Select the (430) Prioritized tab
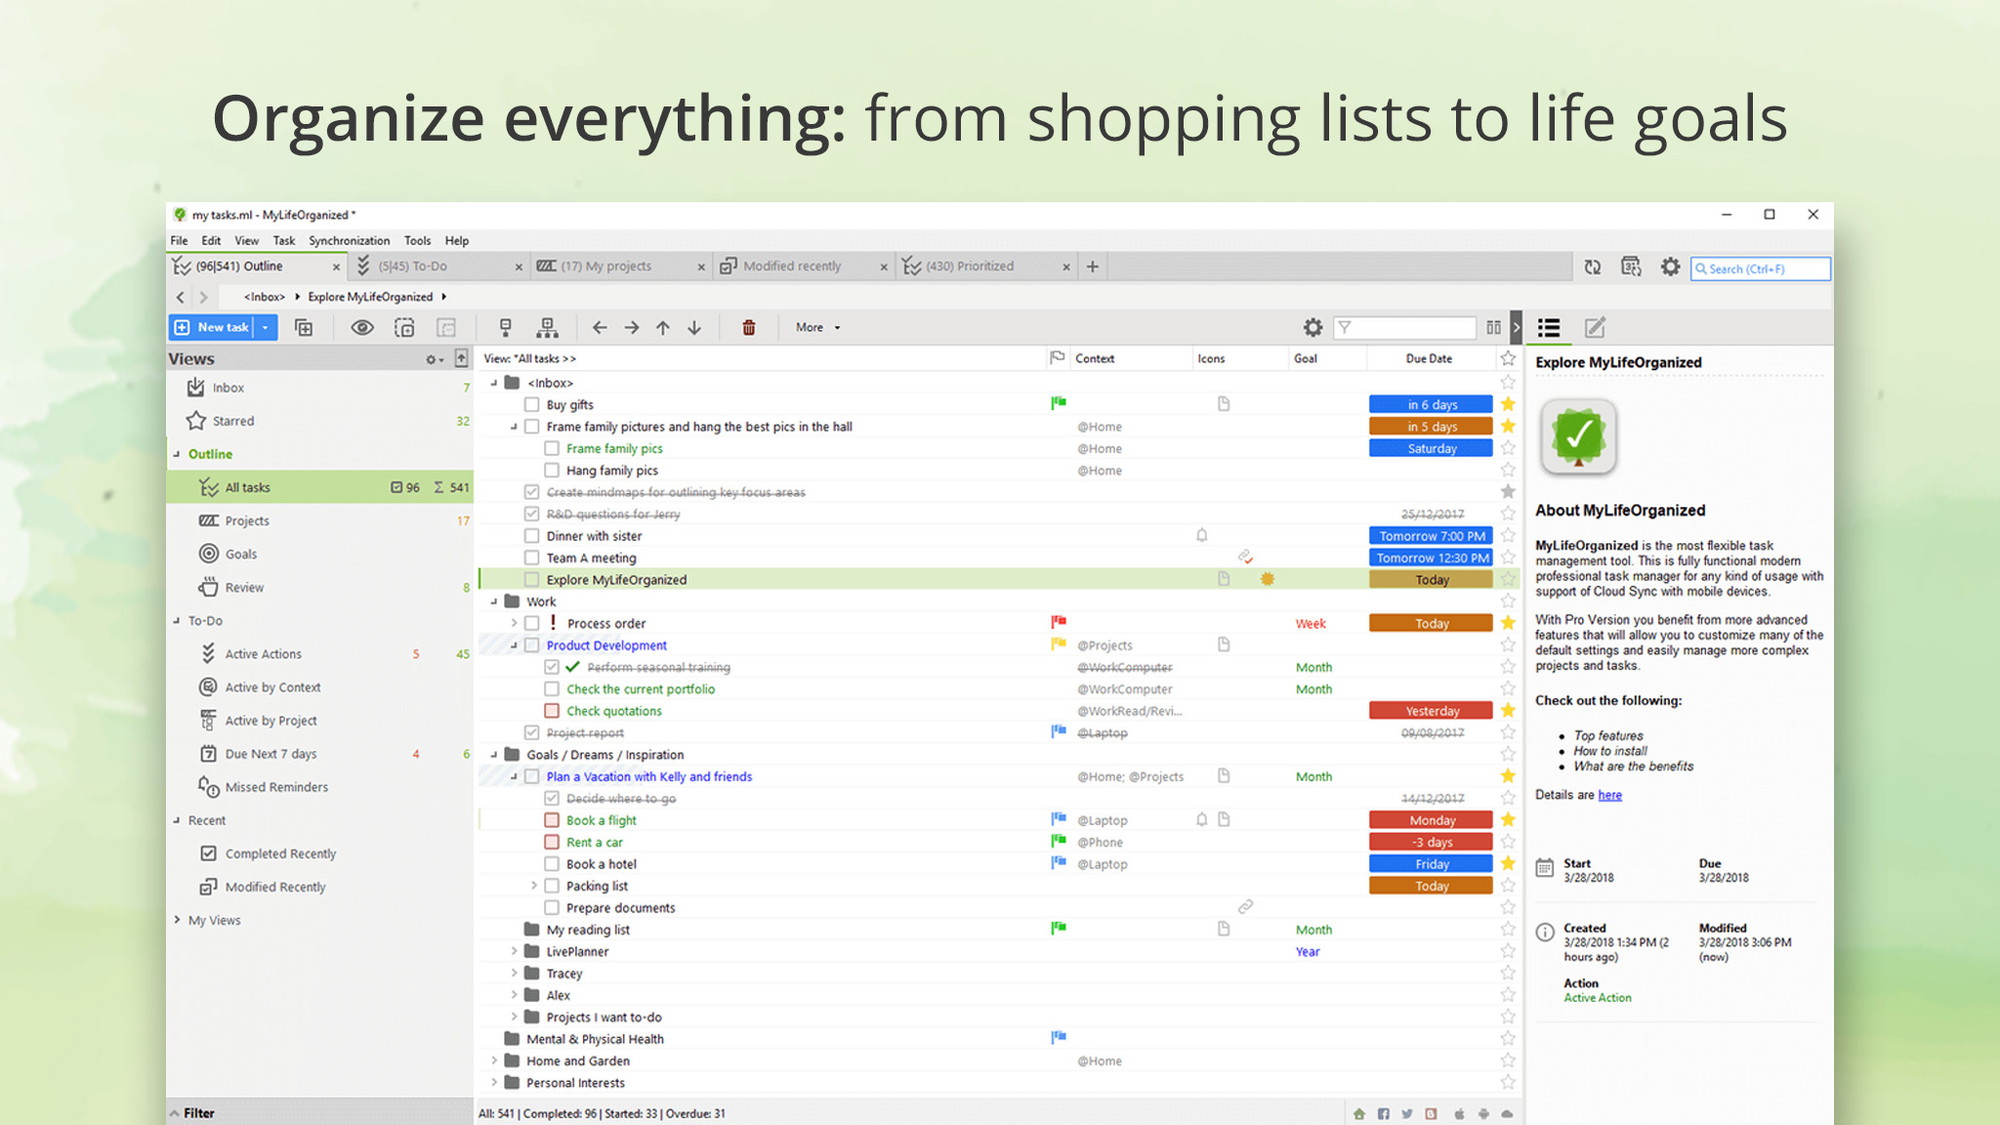This screenshot has height=1125, width=2000. 973,266
